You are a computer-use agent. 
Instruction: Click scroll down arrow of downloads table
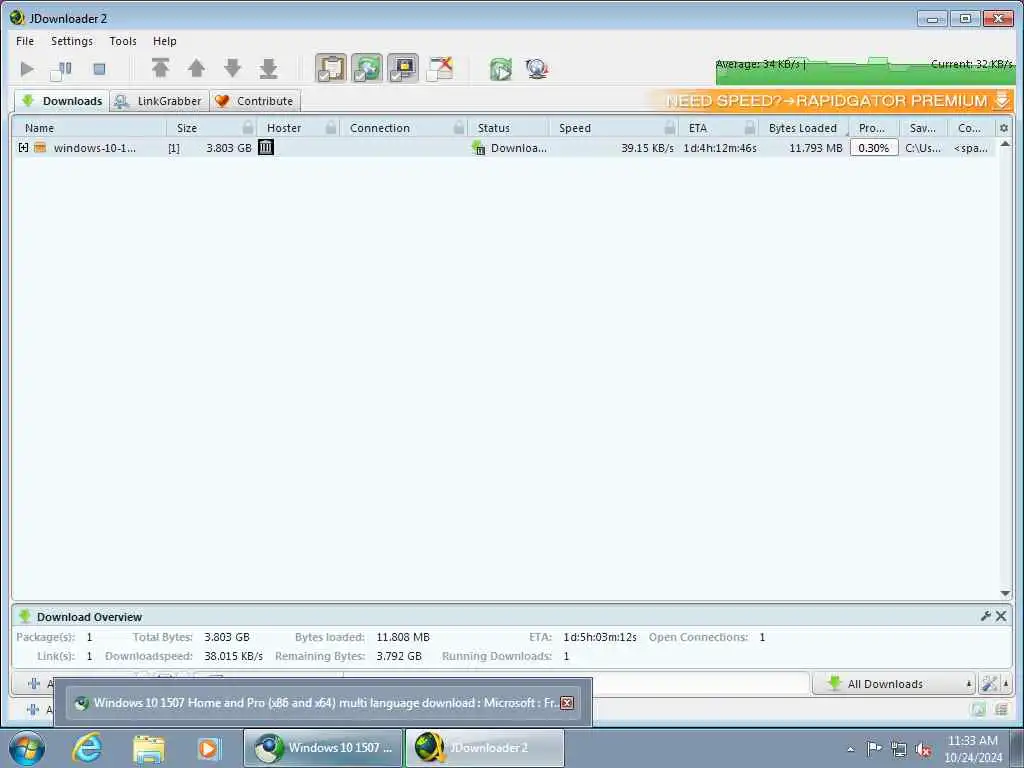tap(1005, 593)
